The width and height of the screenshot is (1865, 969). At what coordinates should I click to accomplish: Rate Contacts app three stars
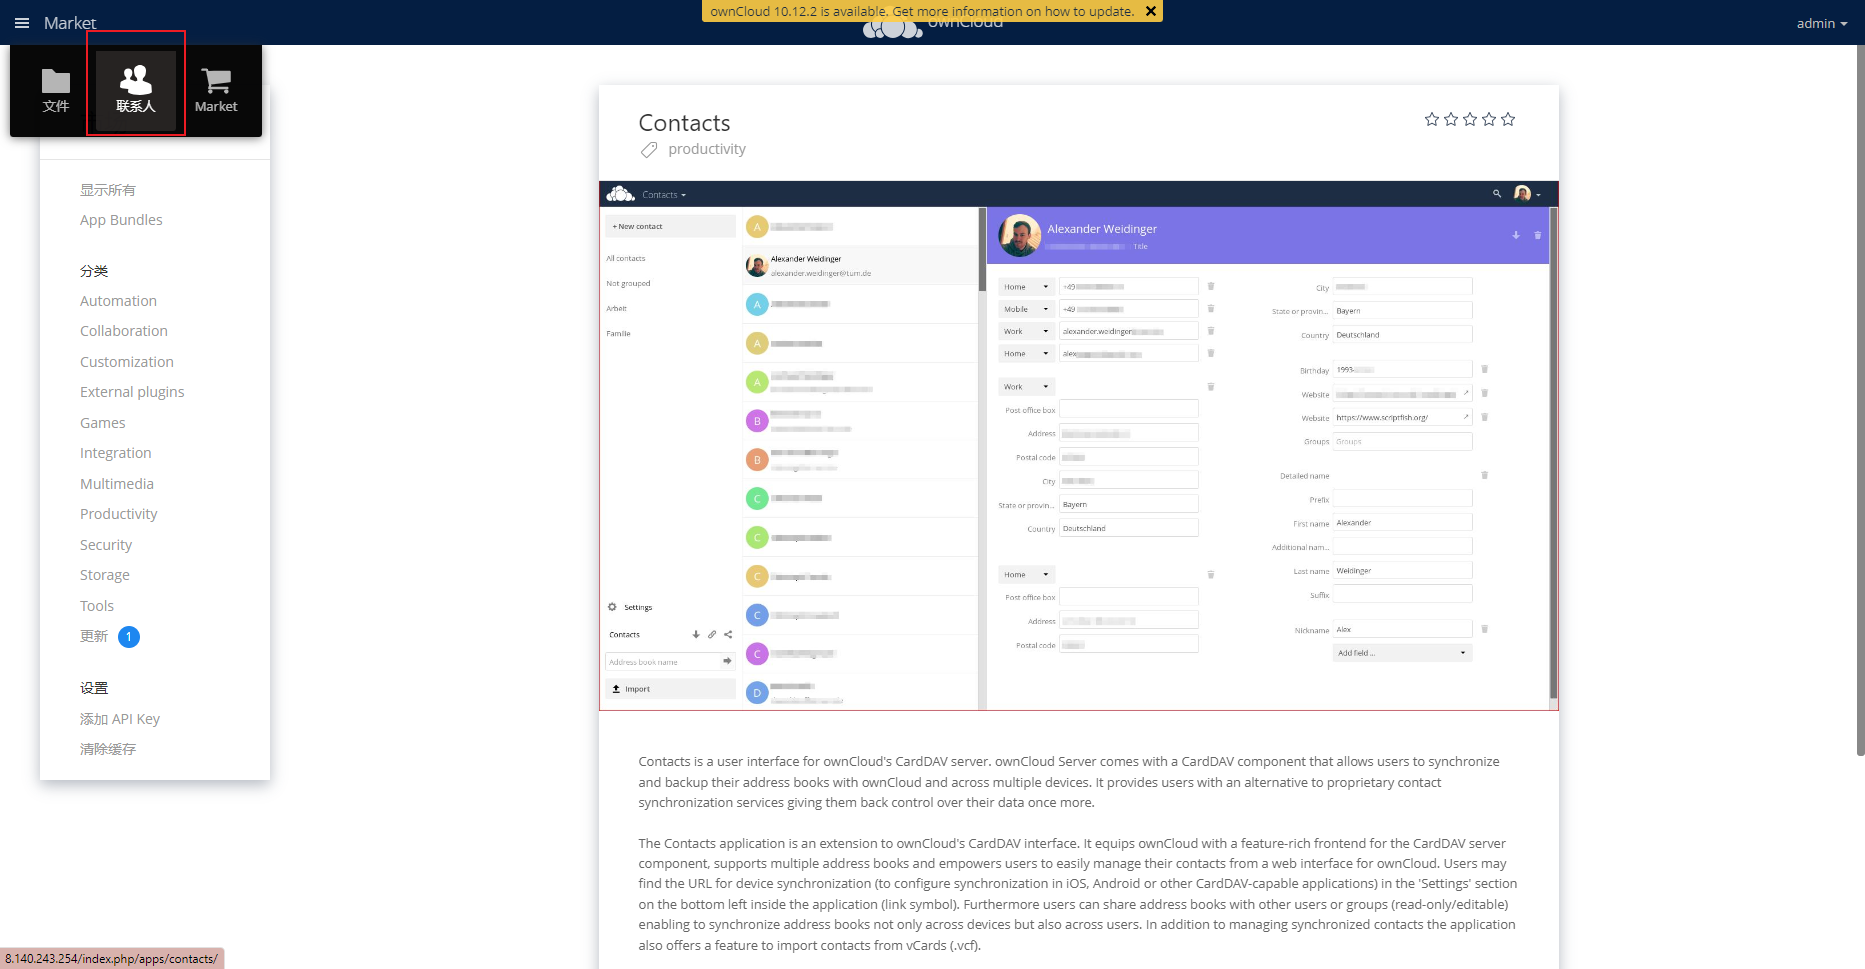point(1470,119)
